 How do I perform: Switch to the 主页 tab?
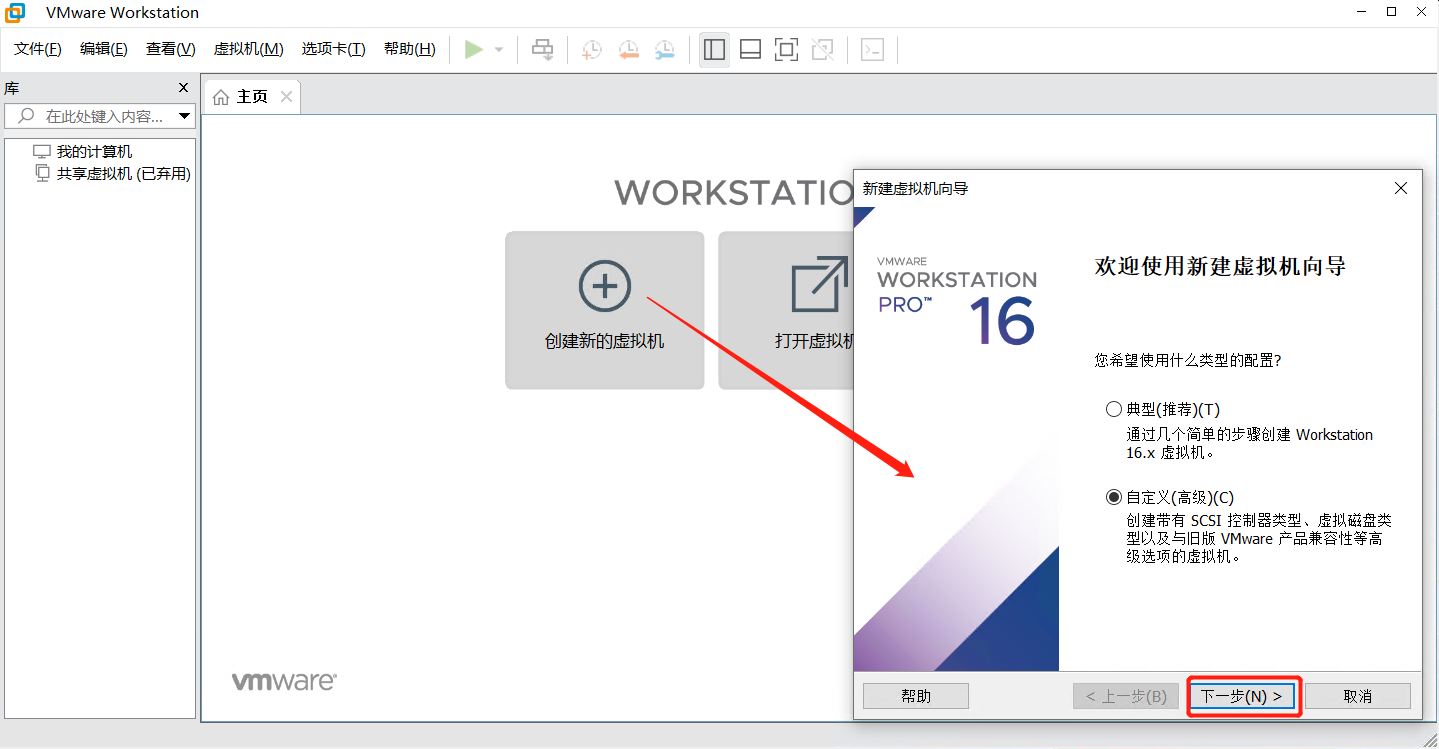[252, 97]
